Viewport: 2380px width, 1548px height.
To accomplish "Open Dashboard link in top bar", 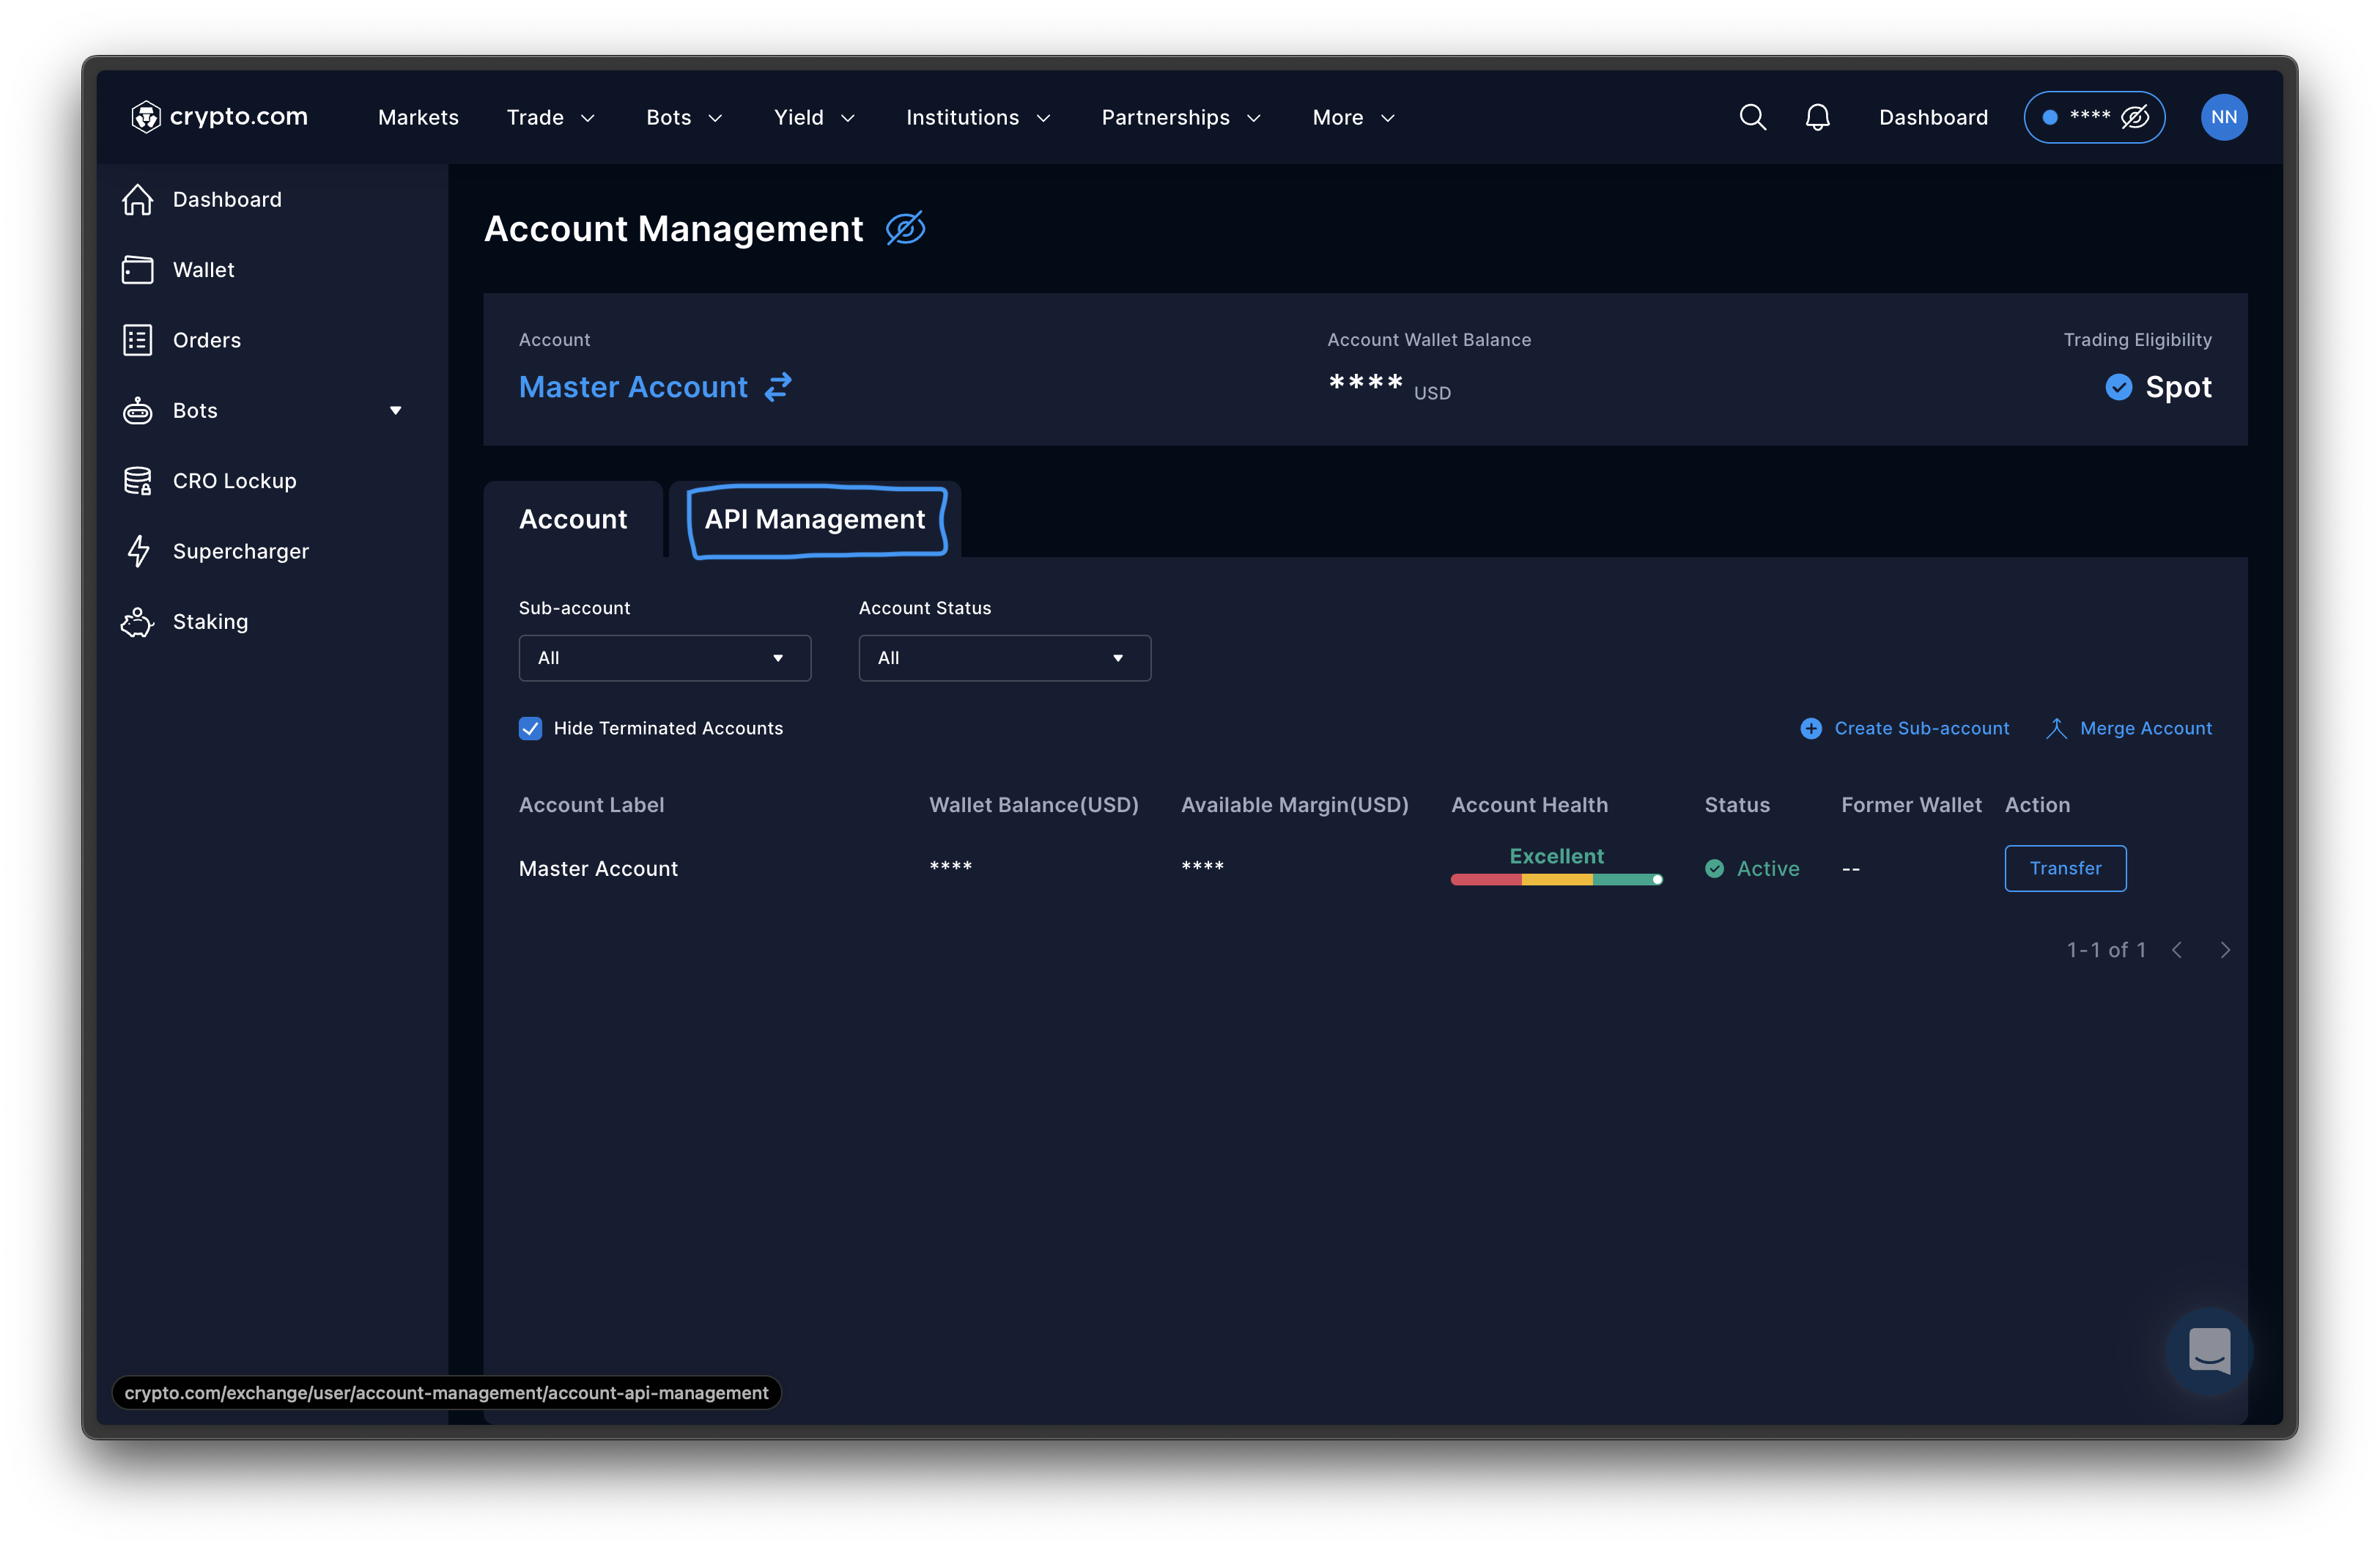I will [x=1933, y=117].
